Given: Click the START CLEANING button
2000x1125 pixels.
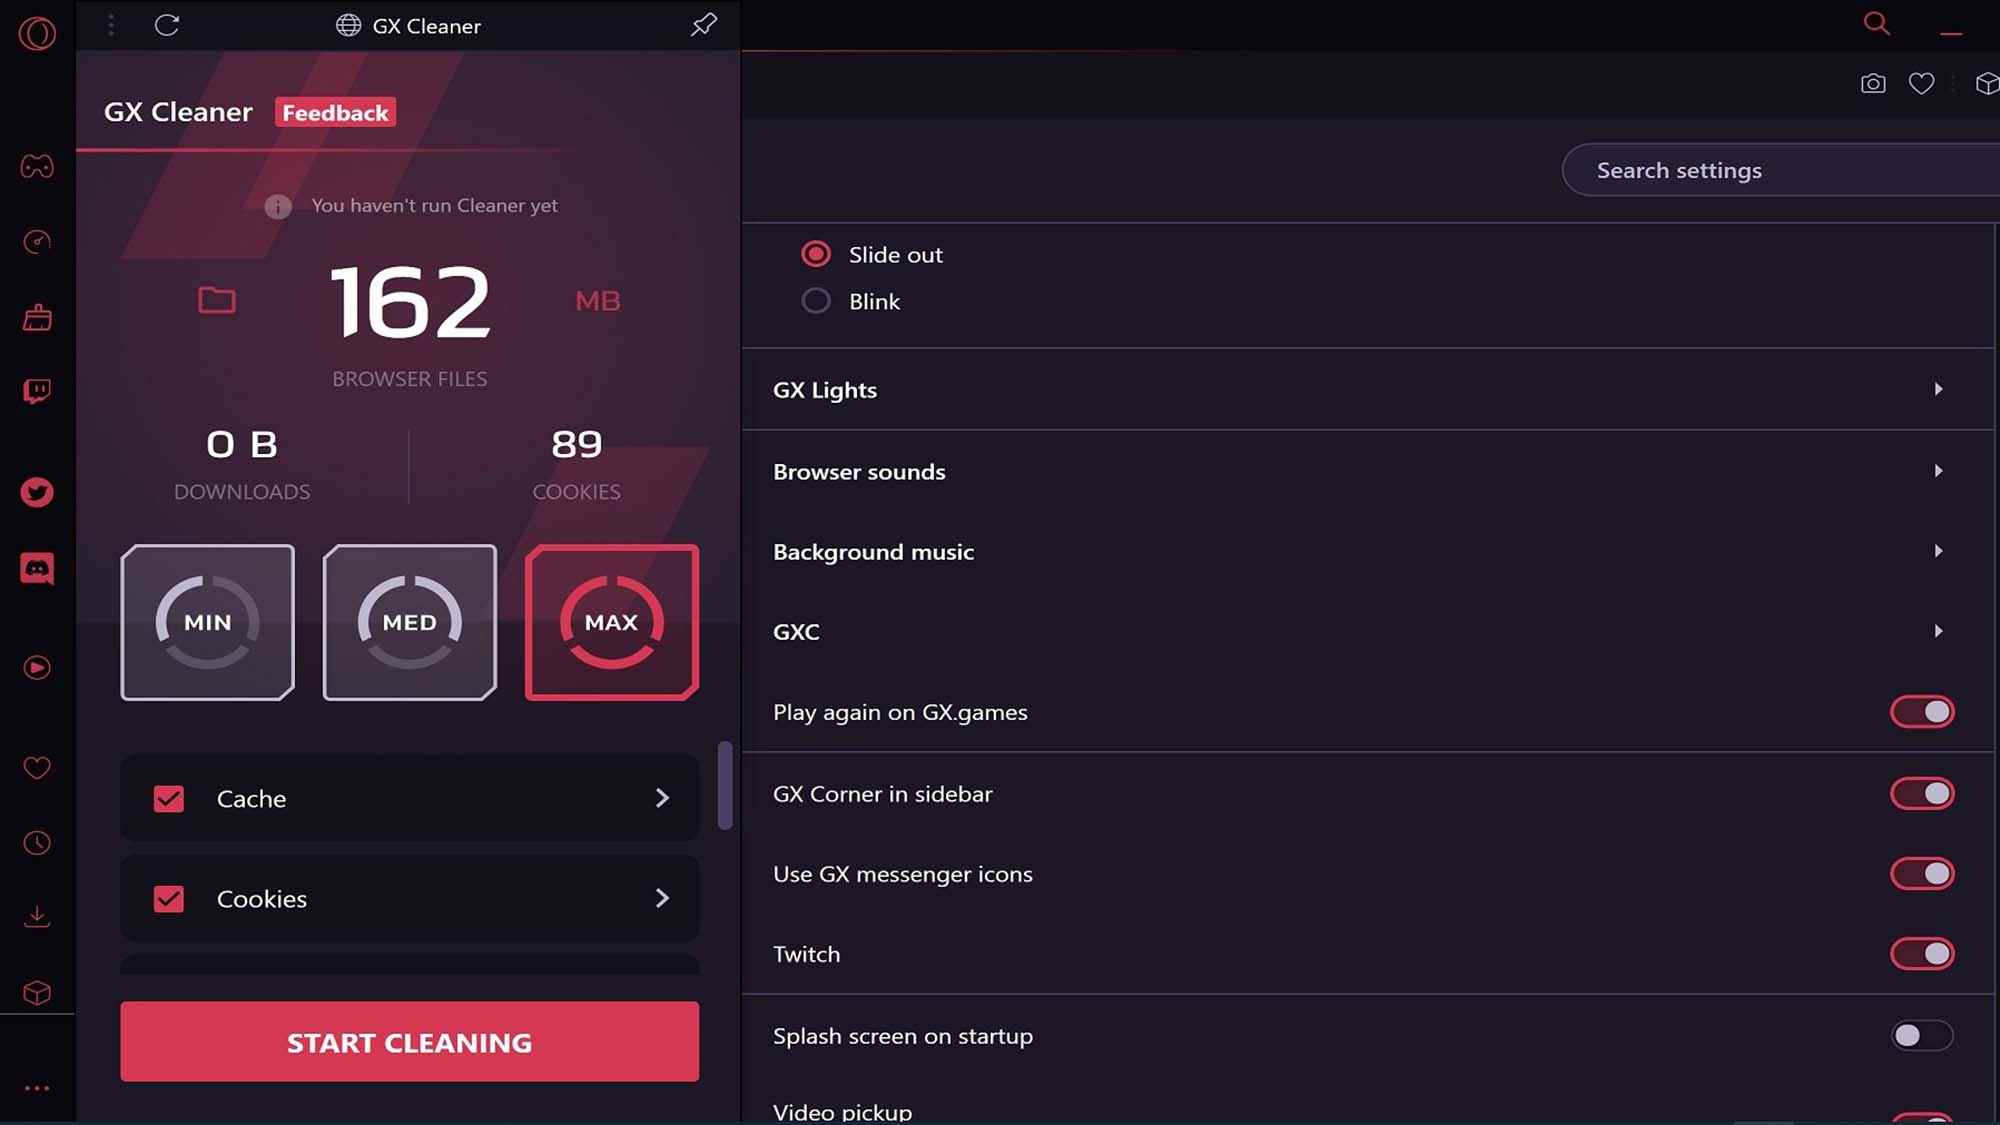Looking at the screenshot, I should 409,1041.
